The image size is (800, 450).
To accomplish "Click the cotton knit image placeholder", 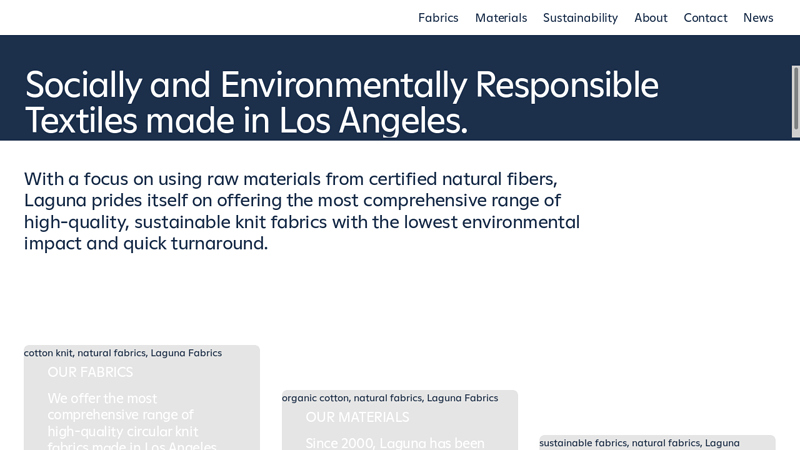I will click(x=123, y=353).
